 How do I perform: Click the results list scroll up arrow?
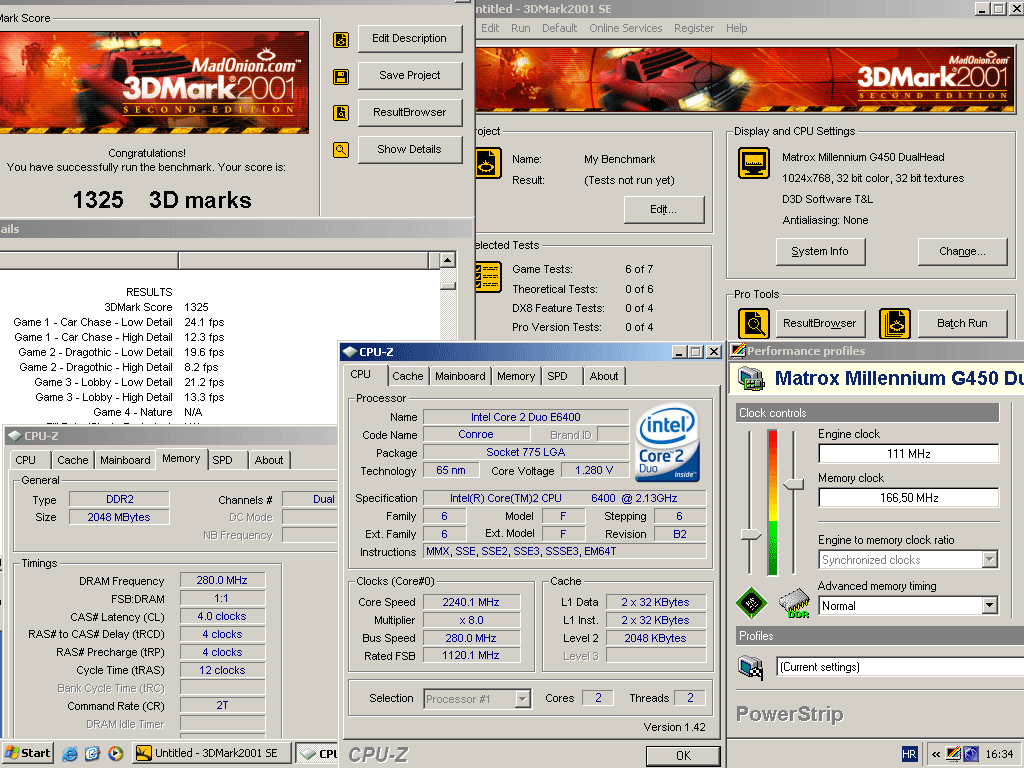coord(447,261)
